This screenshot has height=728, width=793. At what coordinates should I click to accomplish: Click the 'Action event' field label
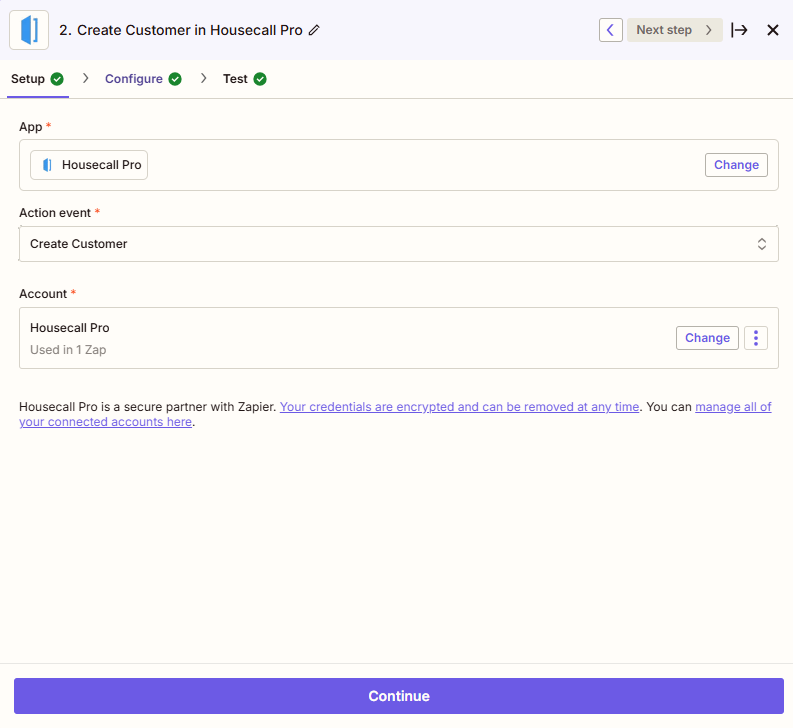pos(55,213)
